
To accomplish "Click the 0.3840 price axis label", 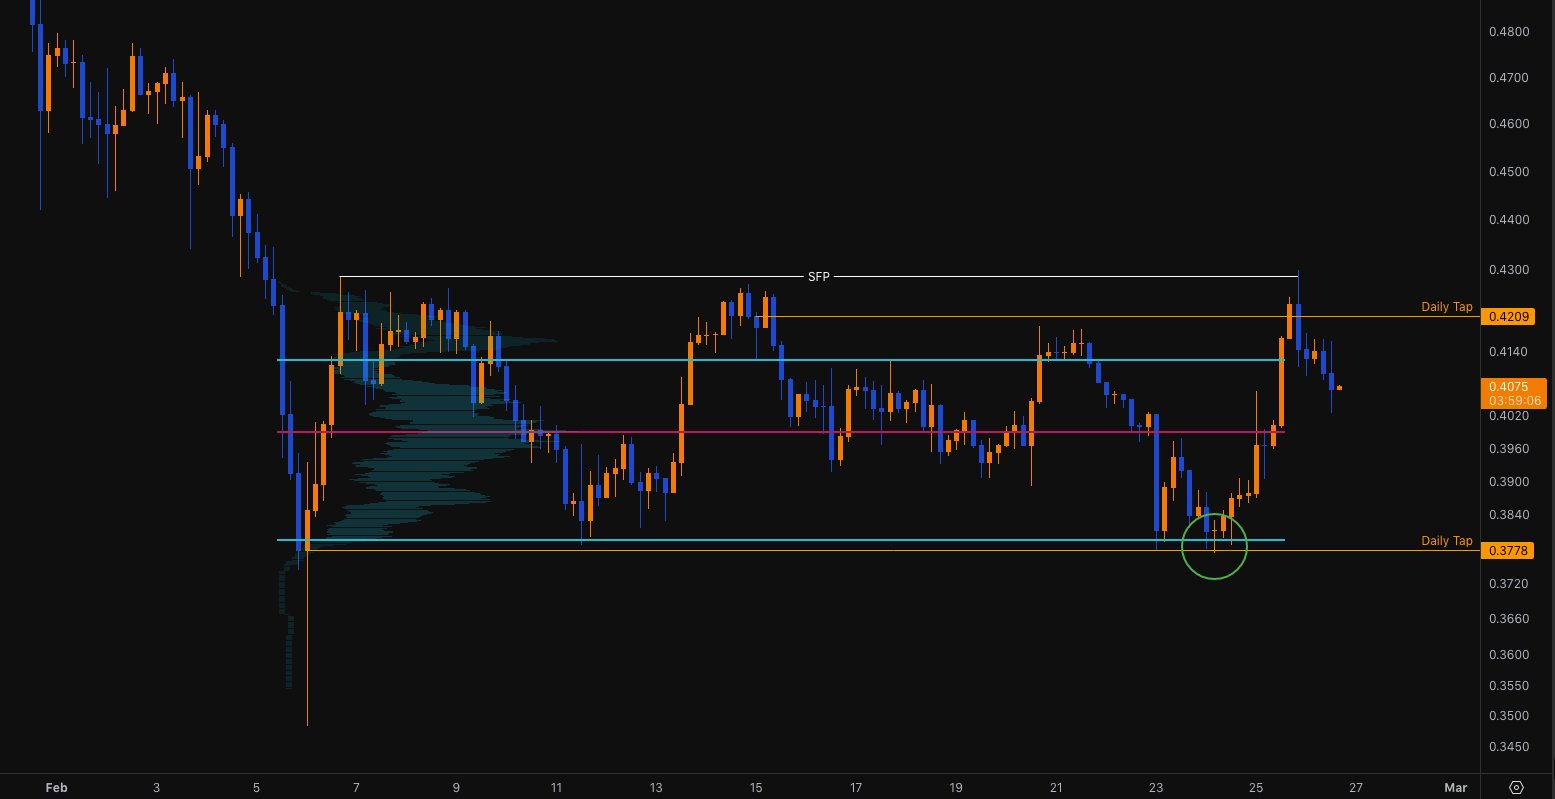I will pos(1508,515).
